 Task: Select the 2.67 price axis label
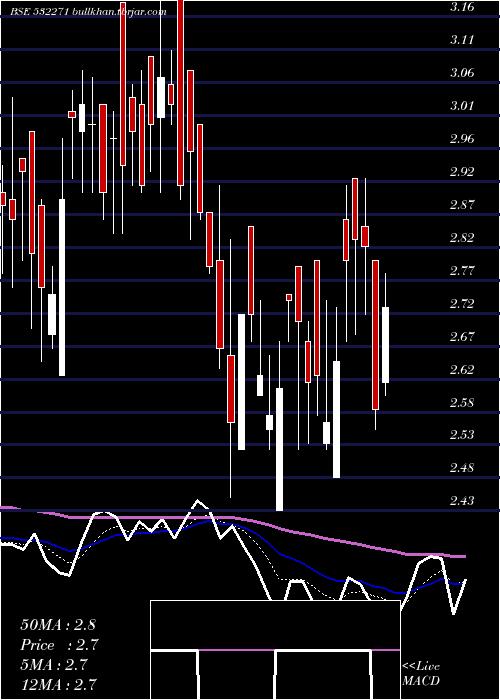tap(463, 337)
